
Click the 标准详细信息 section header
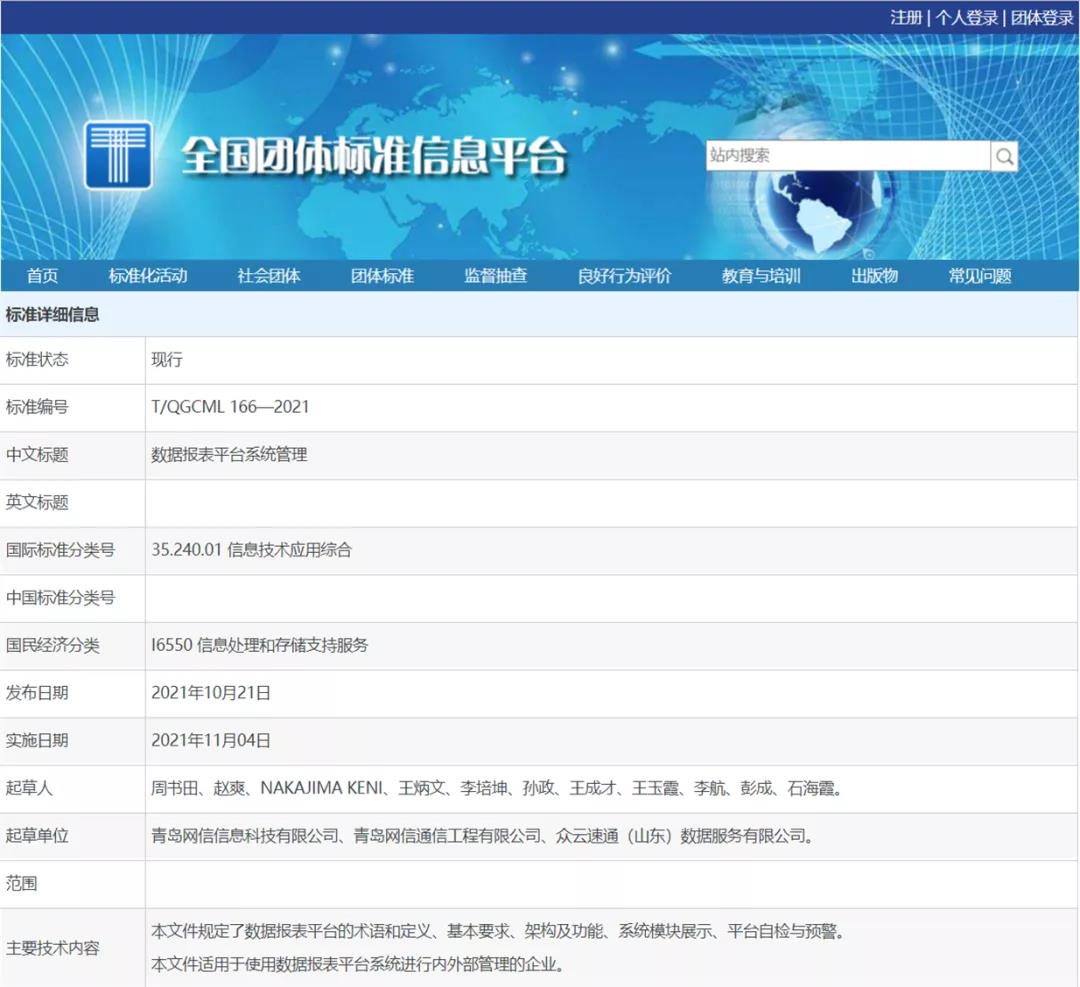[x=53, y=314]
